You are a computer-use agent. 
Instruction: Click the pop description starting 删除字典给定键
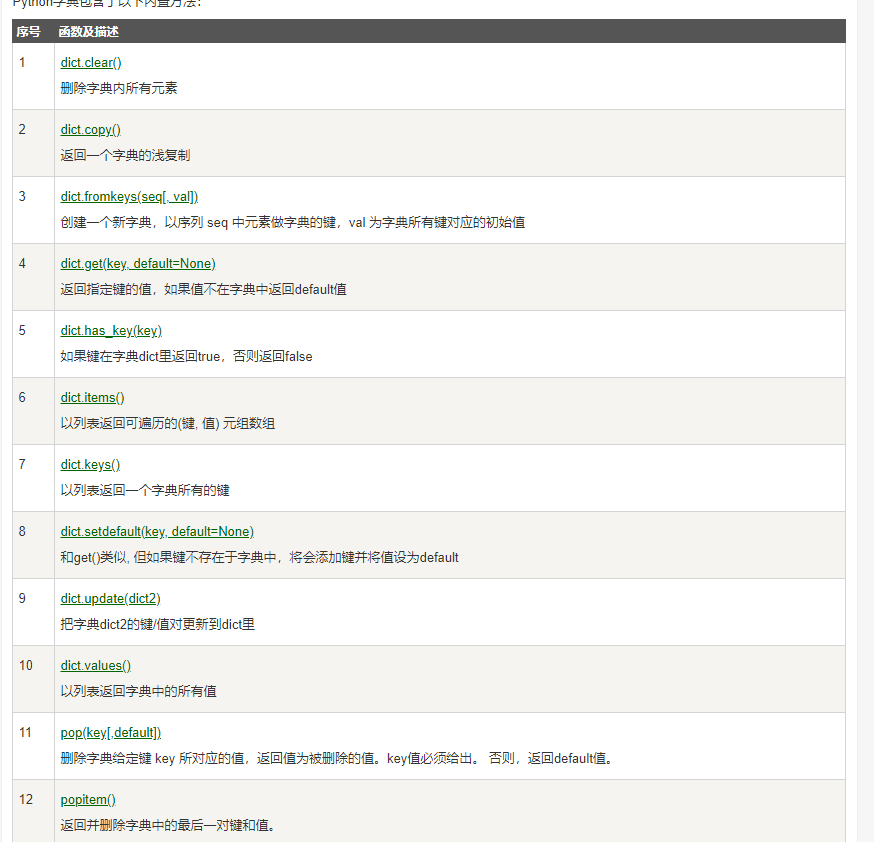coord(337,758)
